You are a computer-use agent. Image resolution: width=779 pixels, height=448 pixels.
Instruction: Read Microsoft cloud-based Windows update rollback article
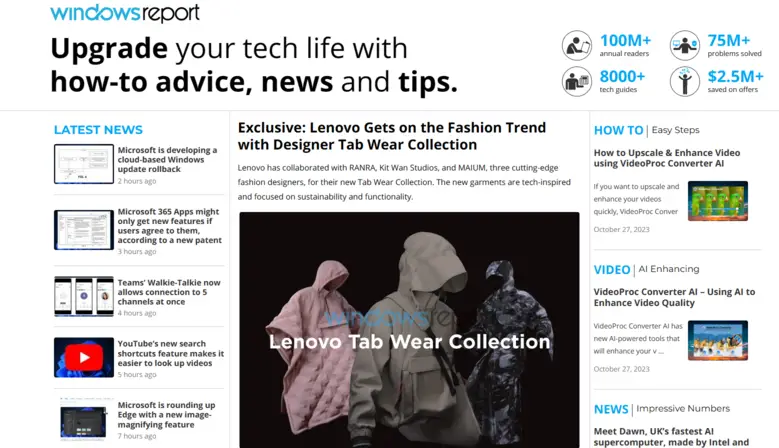tap(167, 159)
